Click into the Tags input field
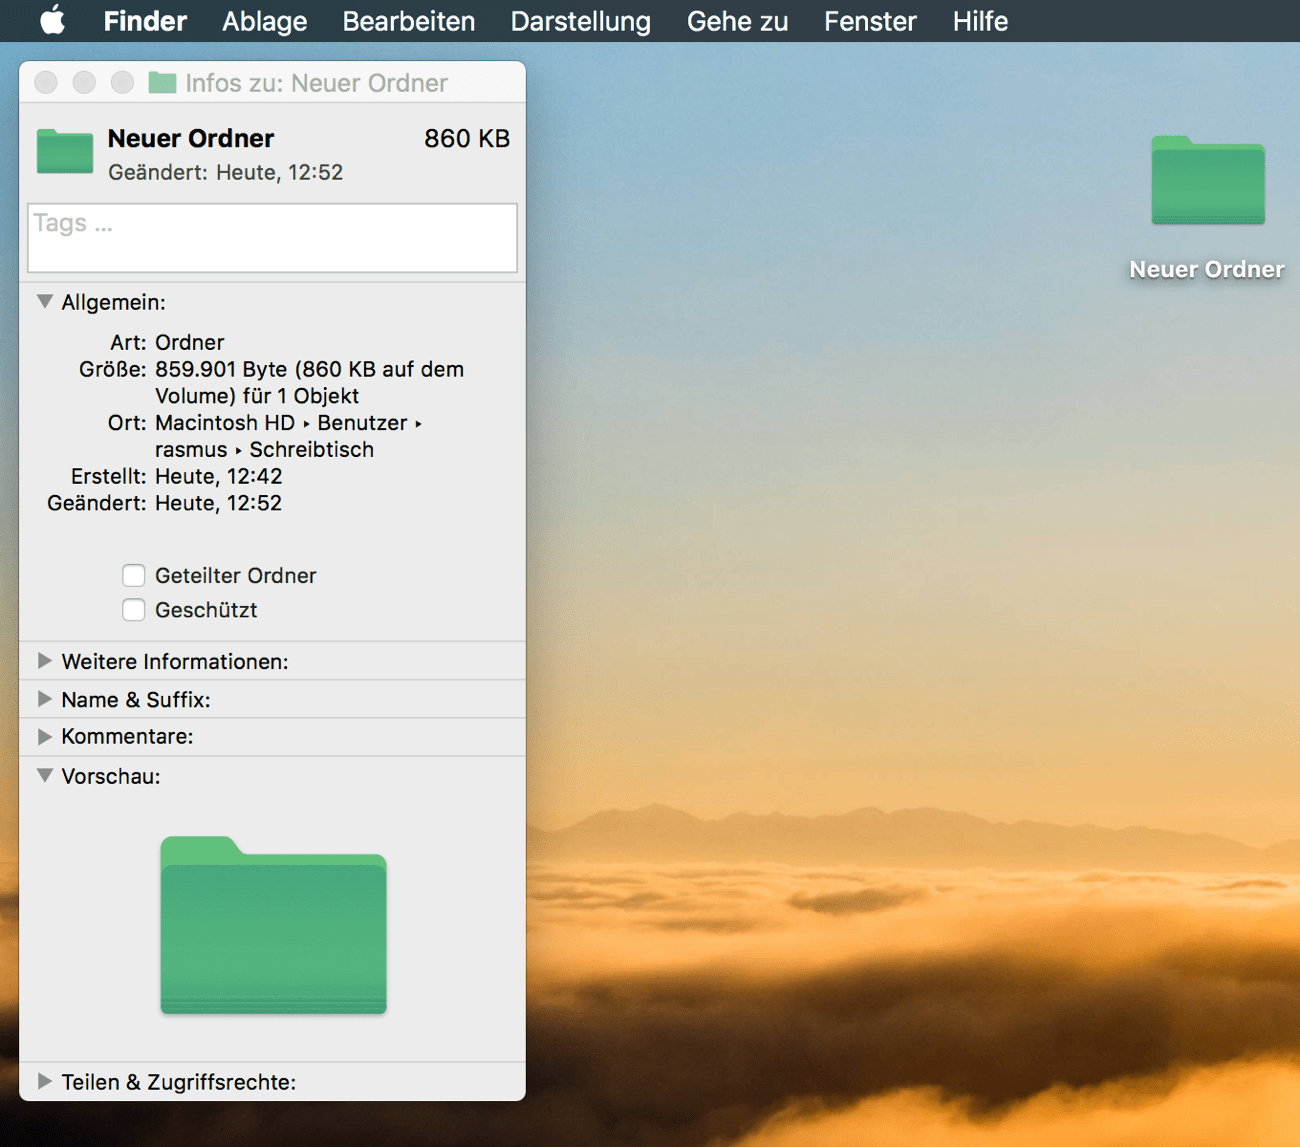 pos(272,238)
